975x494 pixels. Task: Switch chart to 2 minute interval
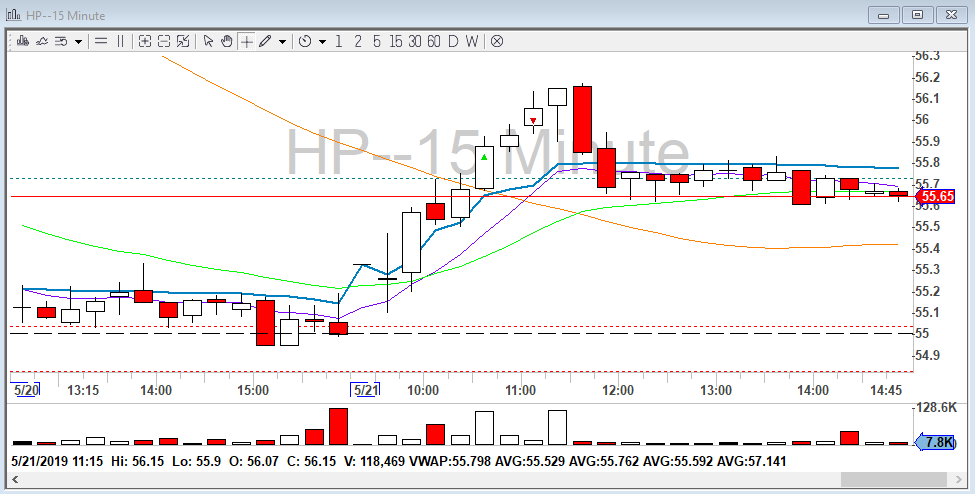358,42
